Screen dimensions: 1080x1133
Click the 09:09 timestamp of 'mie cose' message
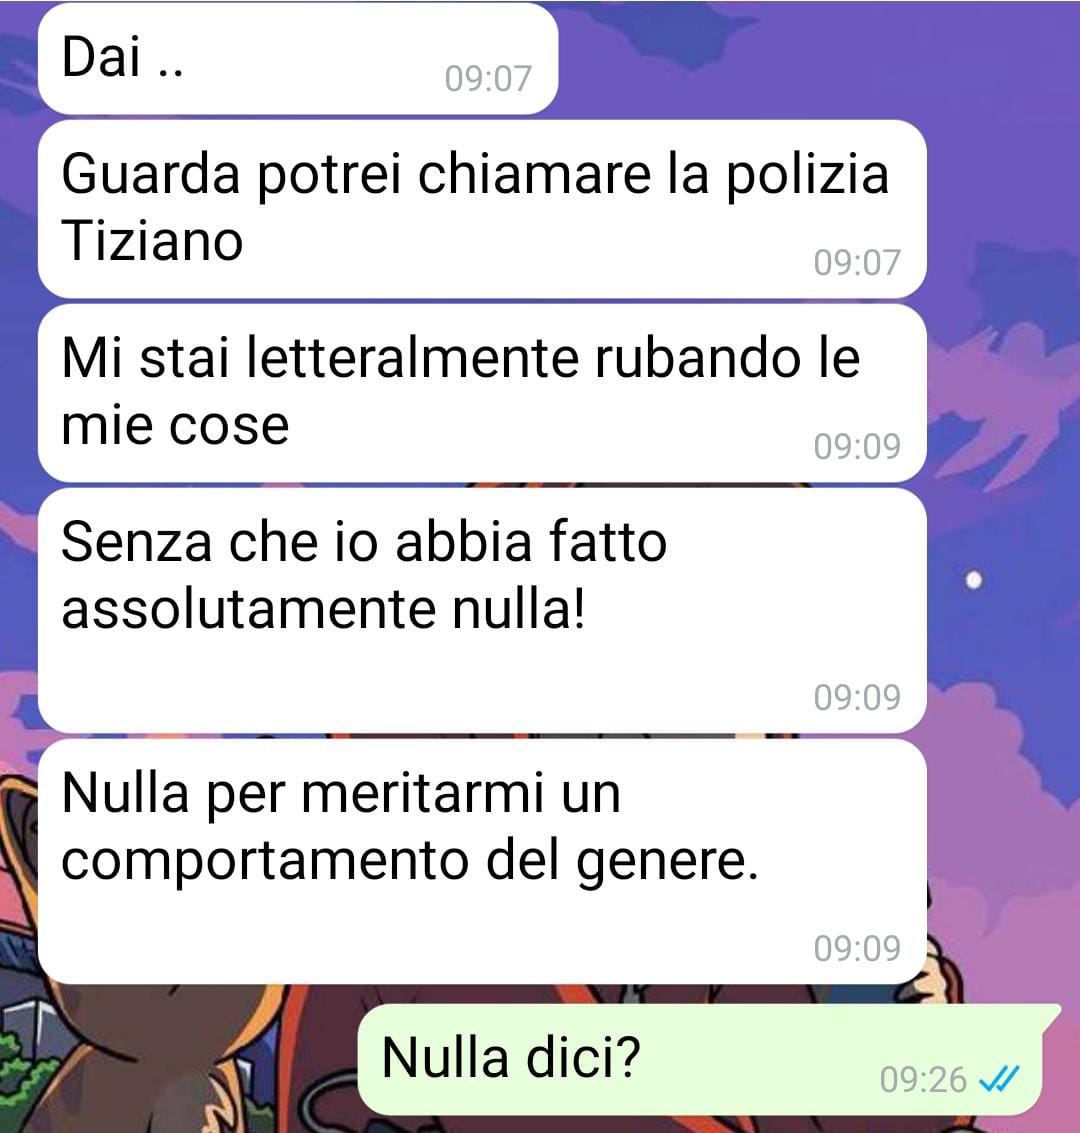[x=857, y=447]
